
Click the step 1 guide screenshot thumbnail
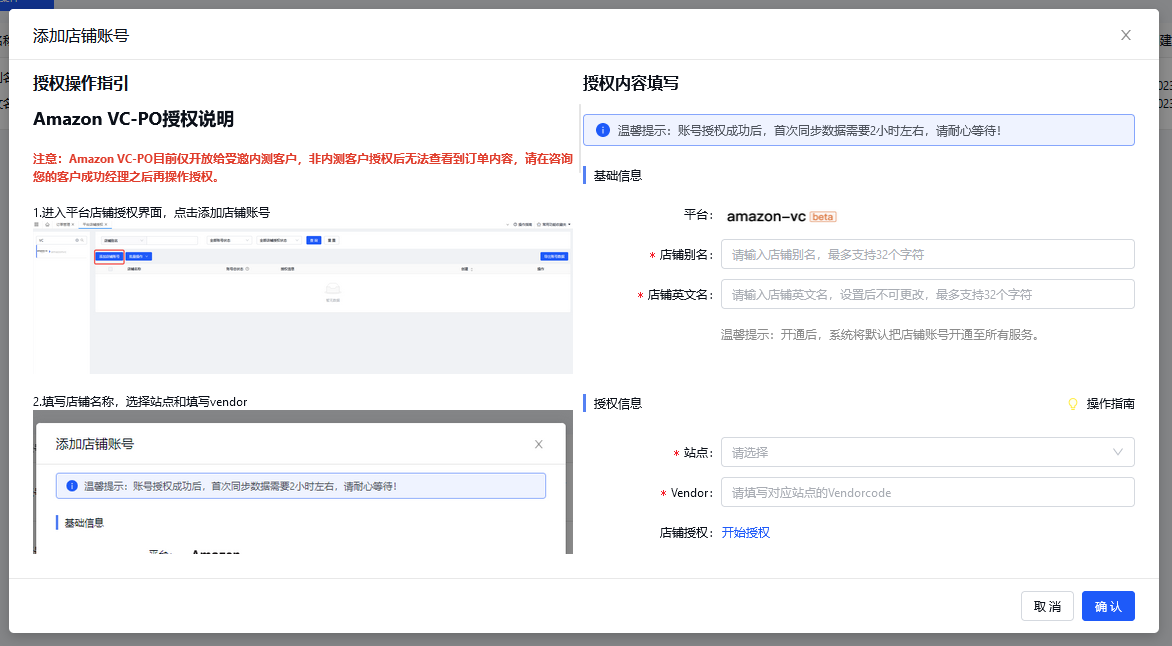click(x=303, y=297)
